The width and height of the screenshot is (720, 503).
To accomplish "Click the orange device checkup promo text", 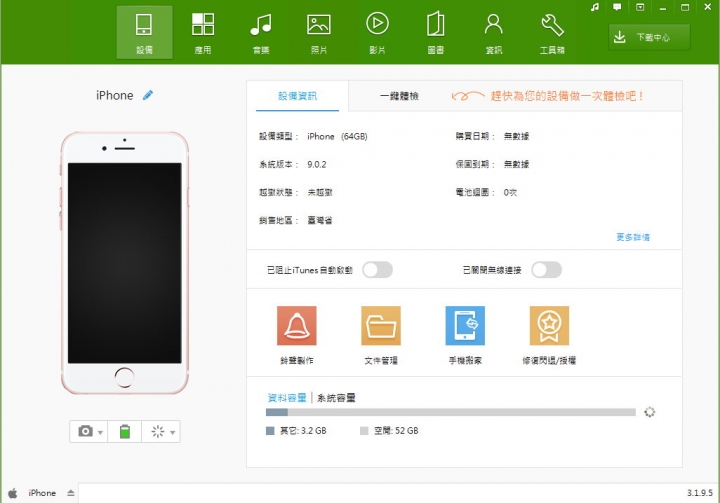I will point(567,96).
